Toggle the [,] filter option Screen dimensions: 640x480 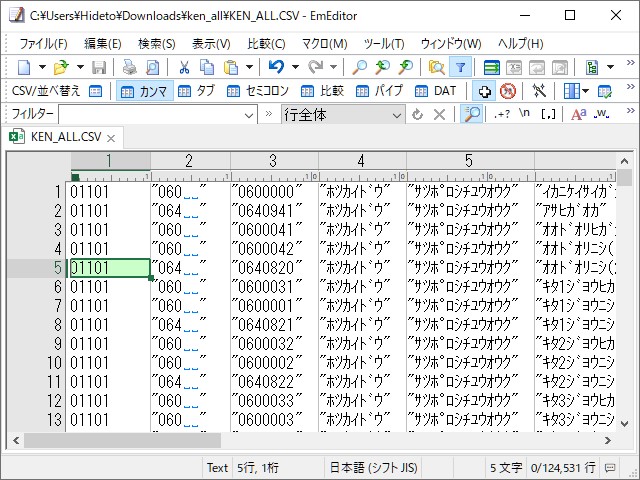coord(548,114)
